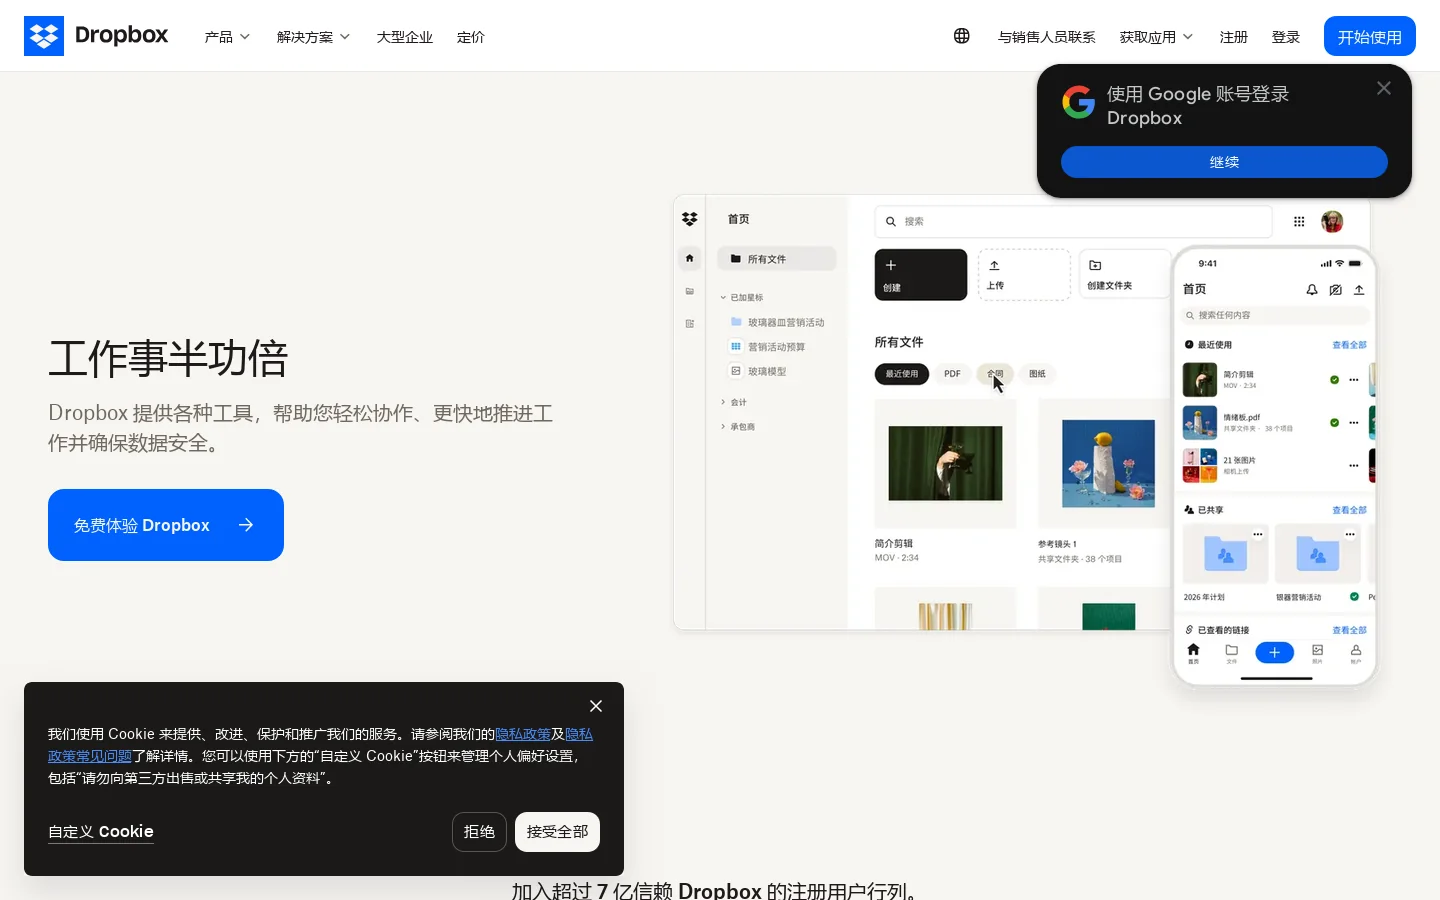This screenshot has width=1440, height=900.
Task: Collapse the 已加星标 section
Action: pos(723,298)
